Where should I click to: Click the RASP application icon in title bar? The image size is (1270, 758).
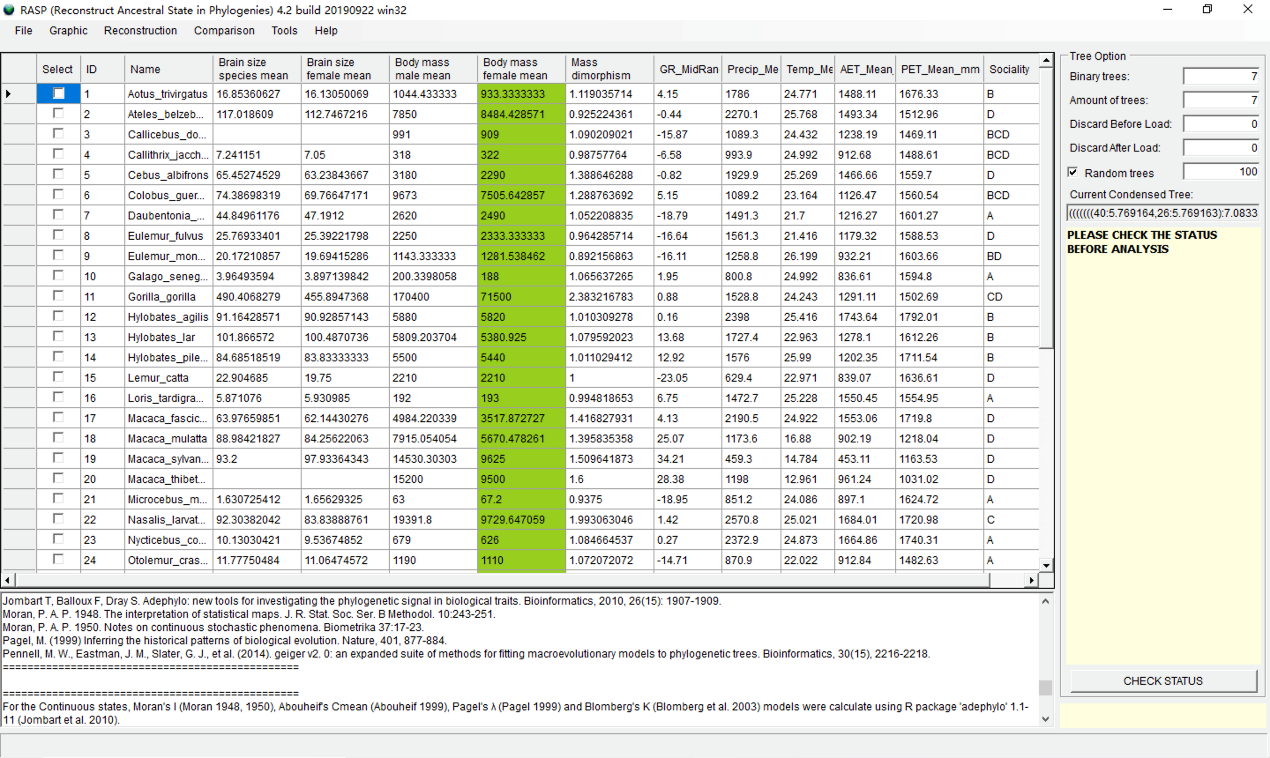coord(9,9)
